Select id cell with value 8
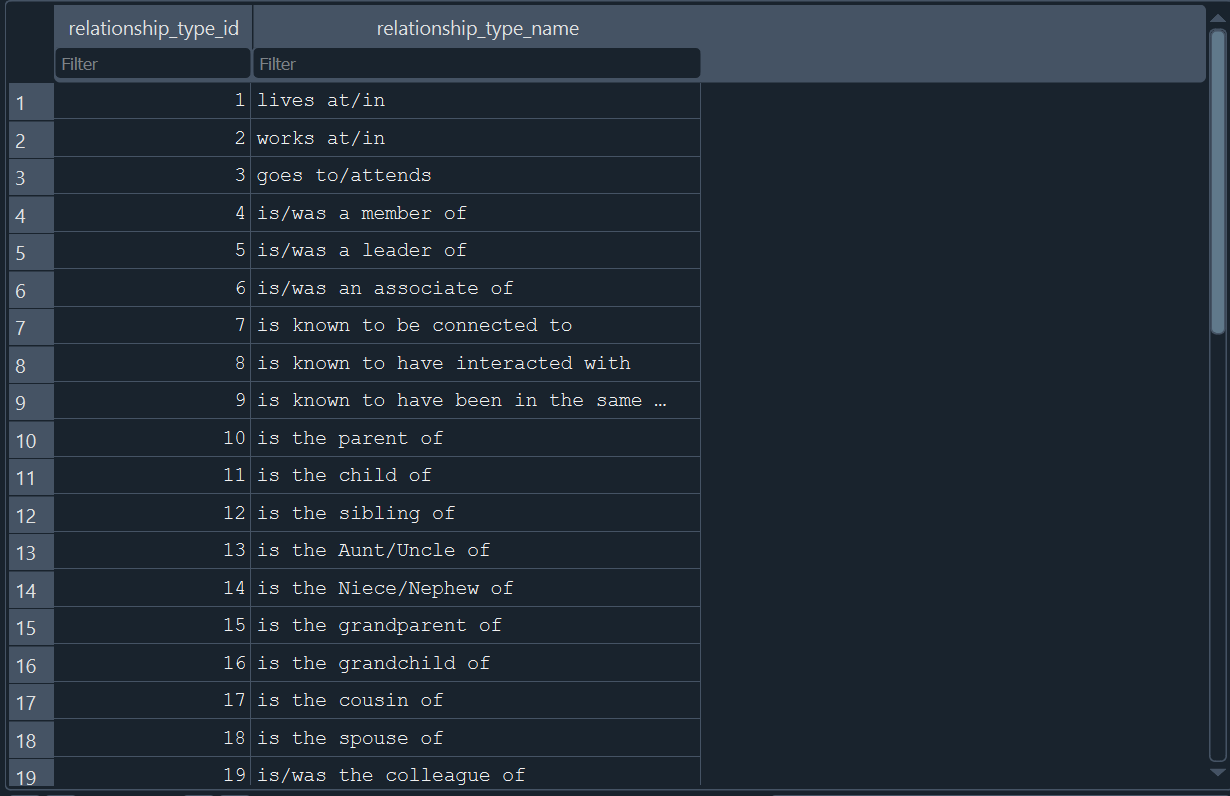1230x796 pixels. (x=152, y=363)
